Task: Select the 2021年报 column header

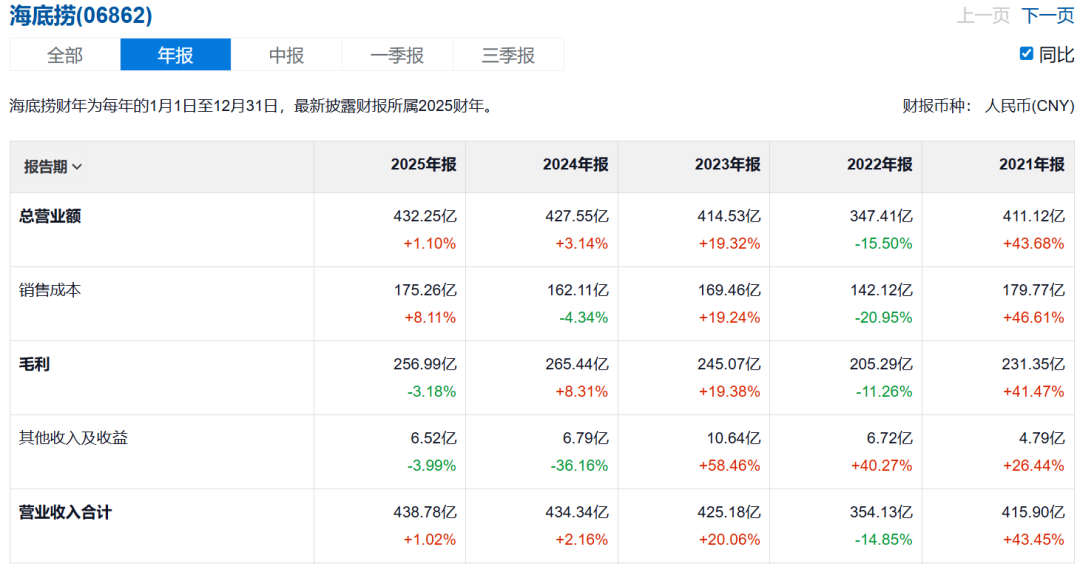Action: [1031, 165]
